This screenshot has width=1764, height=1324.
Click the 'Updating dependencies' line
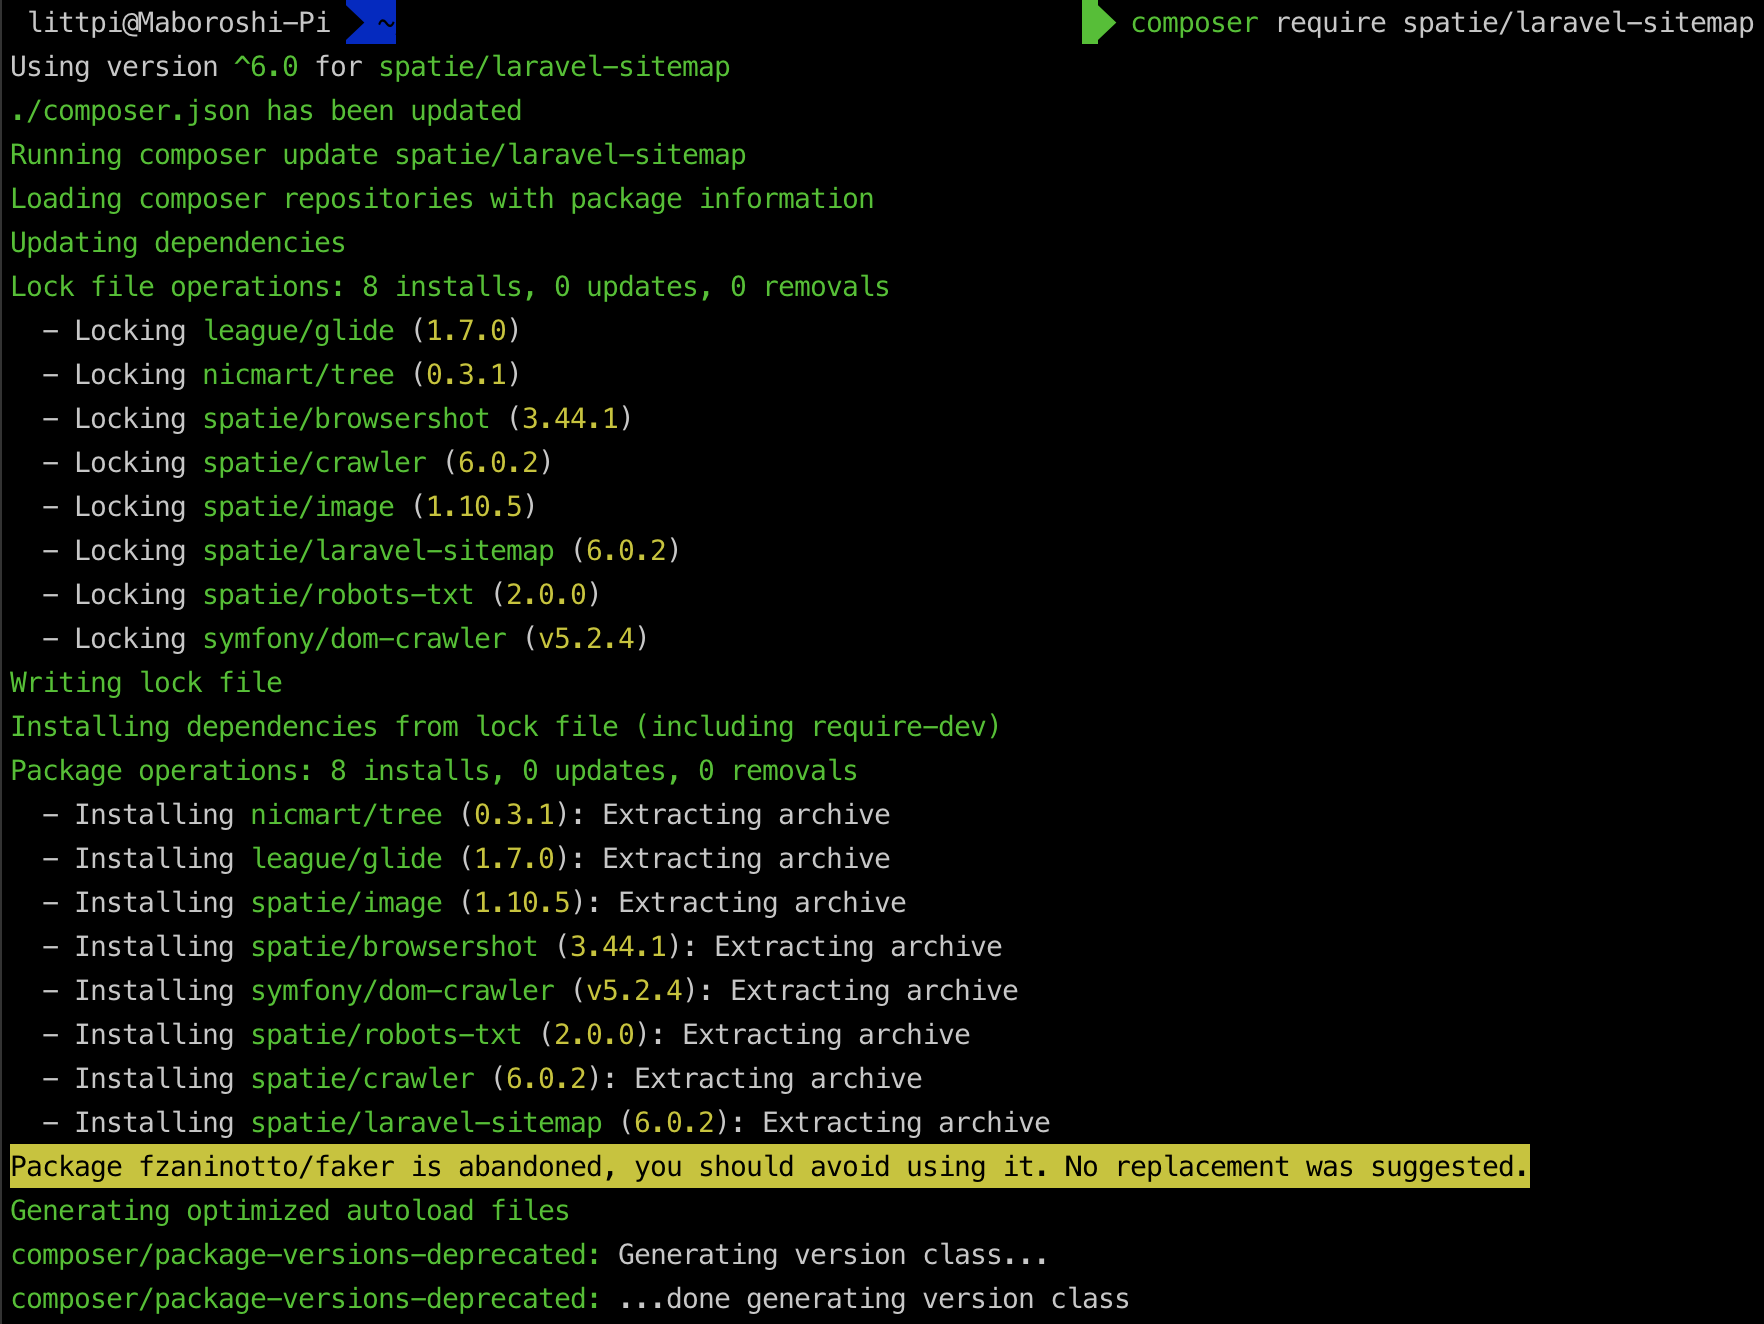[x=178, y=243]
